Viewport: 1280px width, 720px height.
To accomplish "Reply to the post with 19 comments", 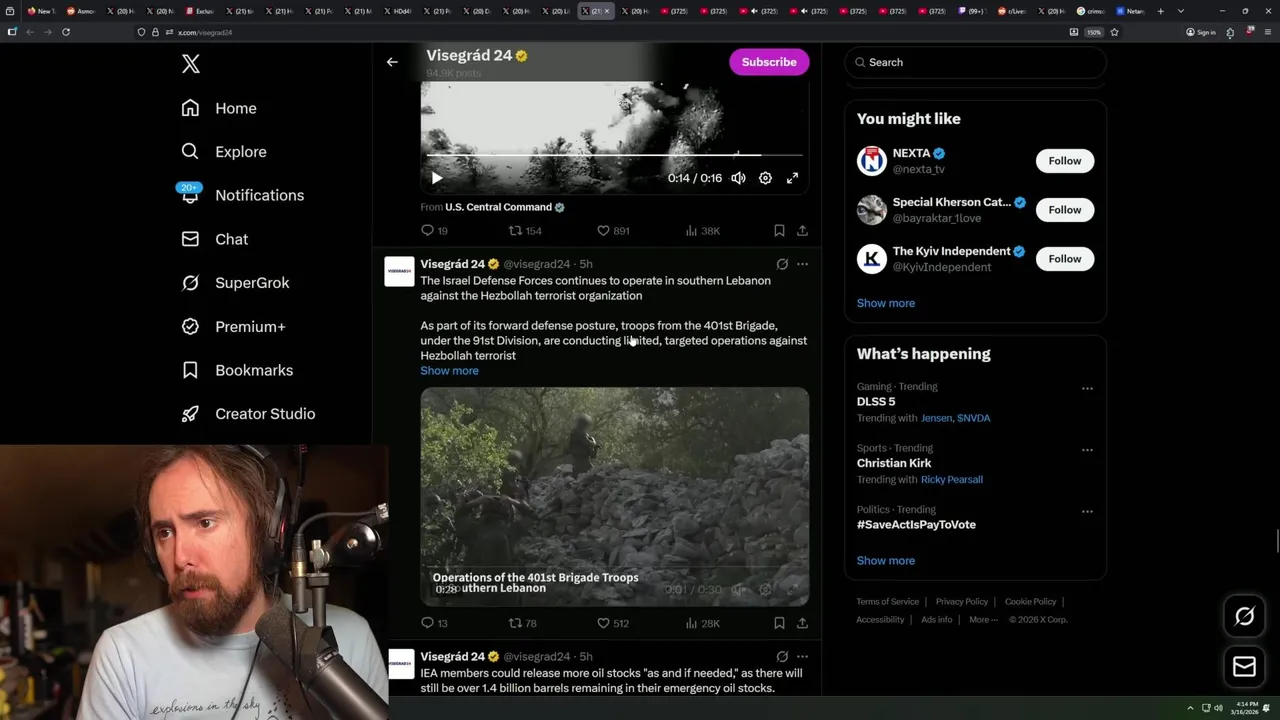I will click(434, 231).
